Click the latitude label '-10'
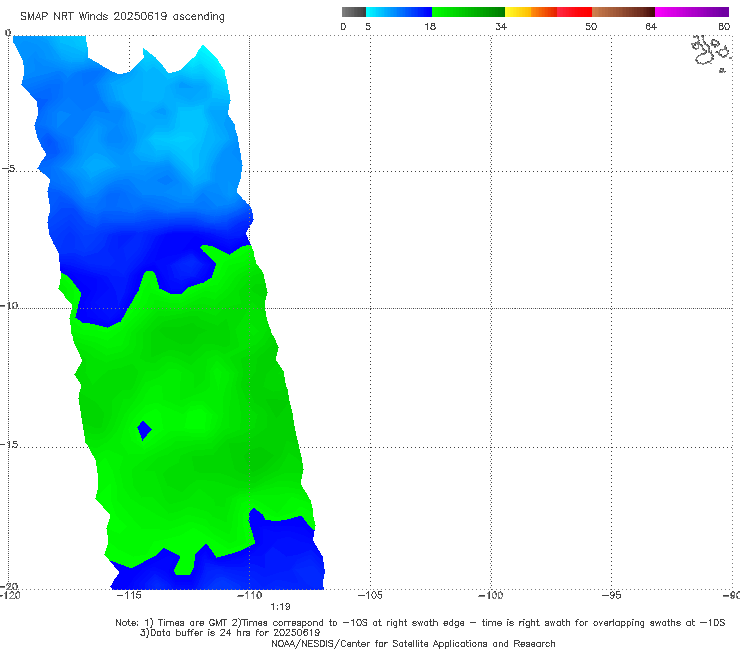The image size is (740, 650). (8, 305)
